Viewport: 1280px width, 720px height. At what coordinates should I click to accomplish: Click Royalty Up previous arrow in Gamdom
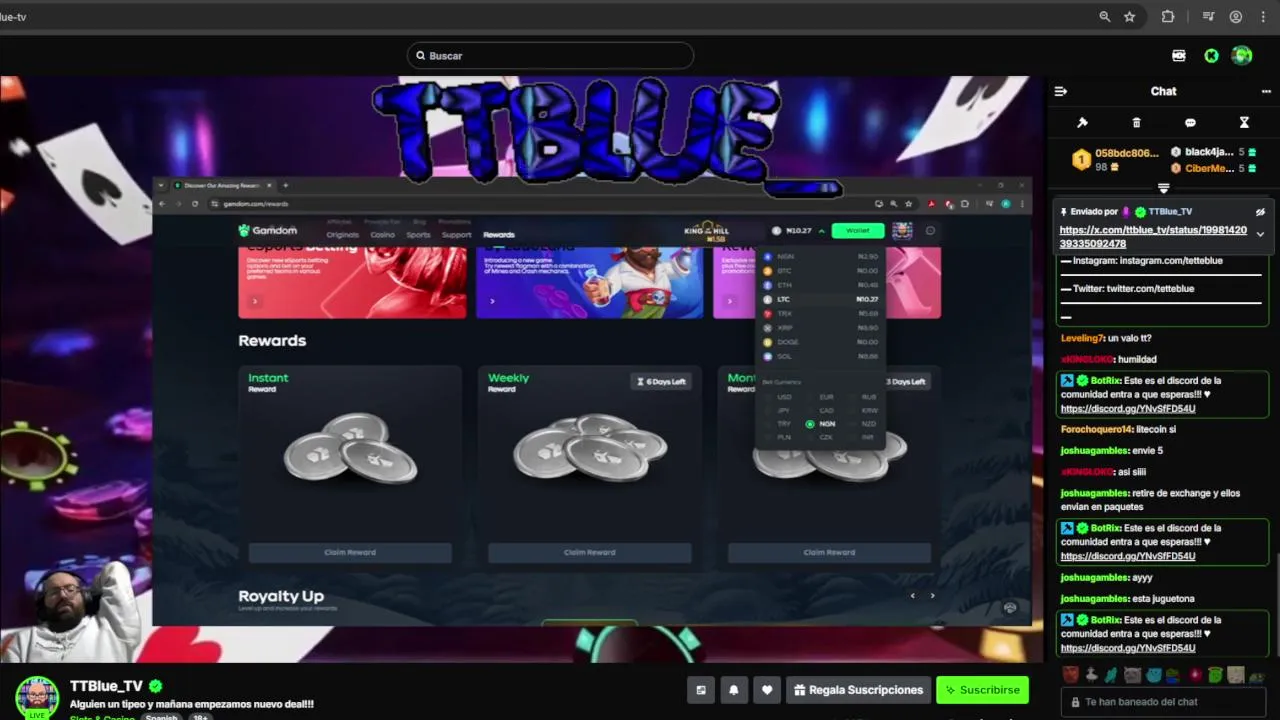pyautogui.click(x=912, y=596)
